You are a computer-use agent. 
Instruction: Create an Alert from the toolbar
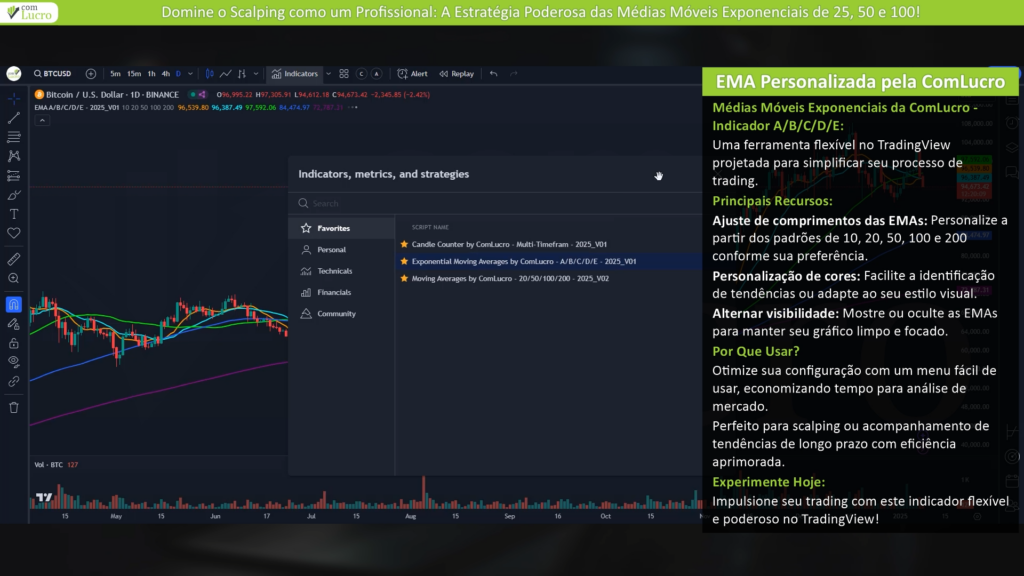[413, 74]
